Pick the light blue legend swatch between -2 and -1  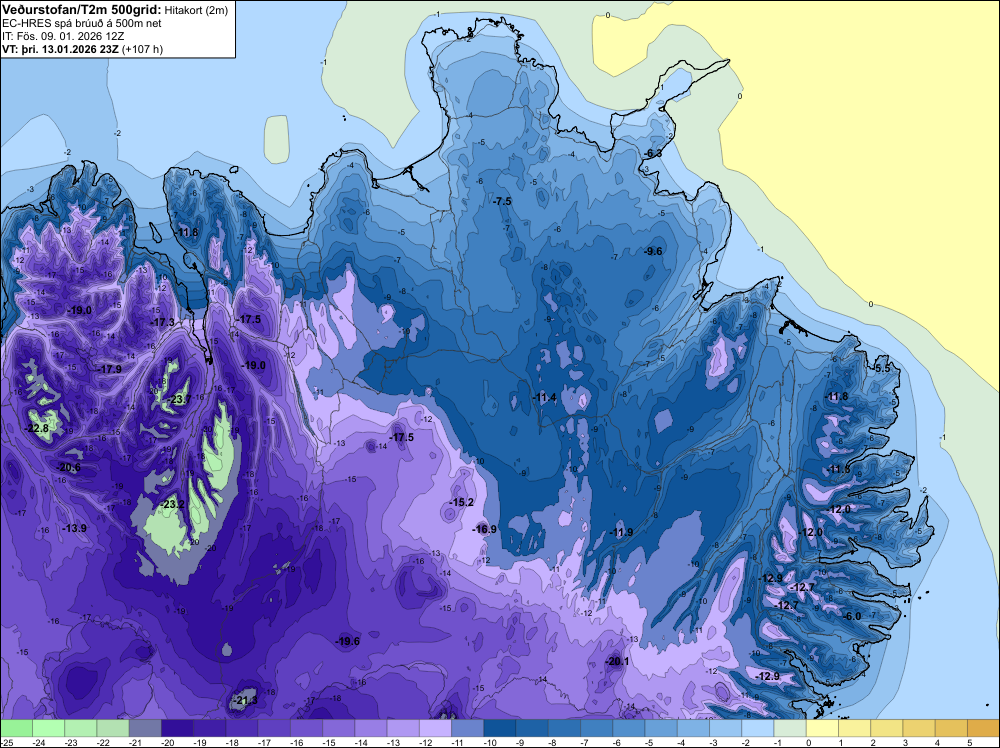(x=758, y=728)
